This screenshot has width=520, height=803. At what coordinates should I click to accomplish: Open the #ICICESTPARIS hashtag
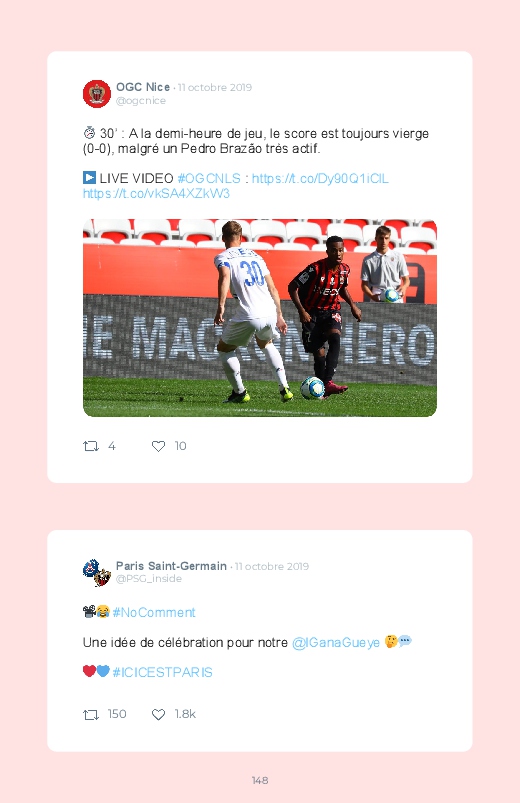(162, 672)
